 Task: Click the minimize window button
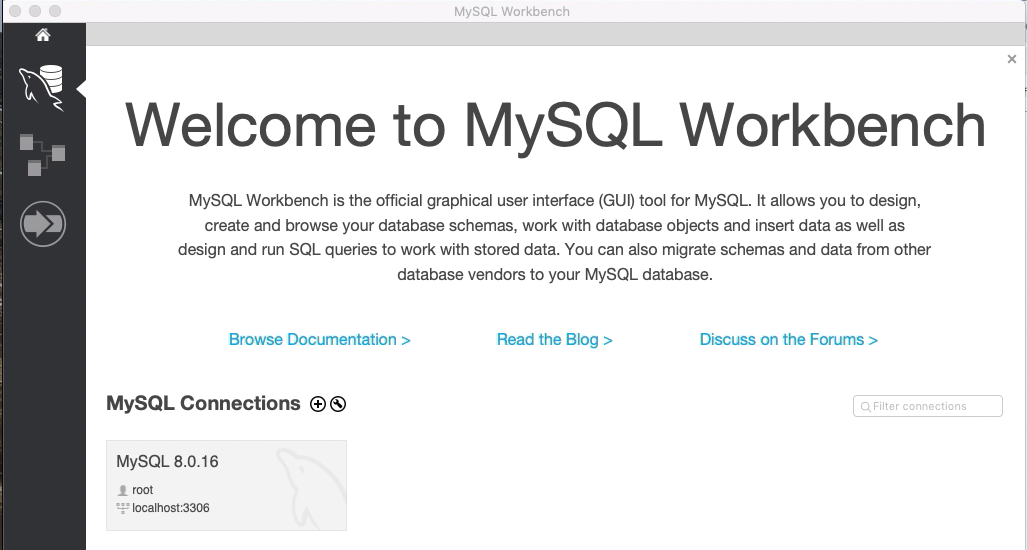tap(35, 11)
